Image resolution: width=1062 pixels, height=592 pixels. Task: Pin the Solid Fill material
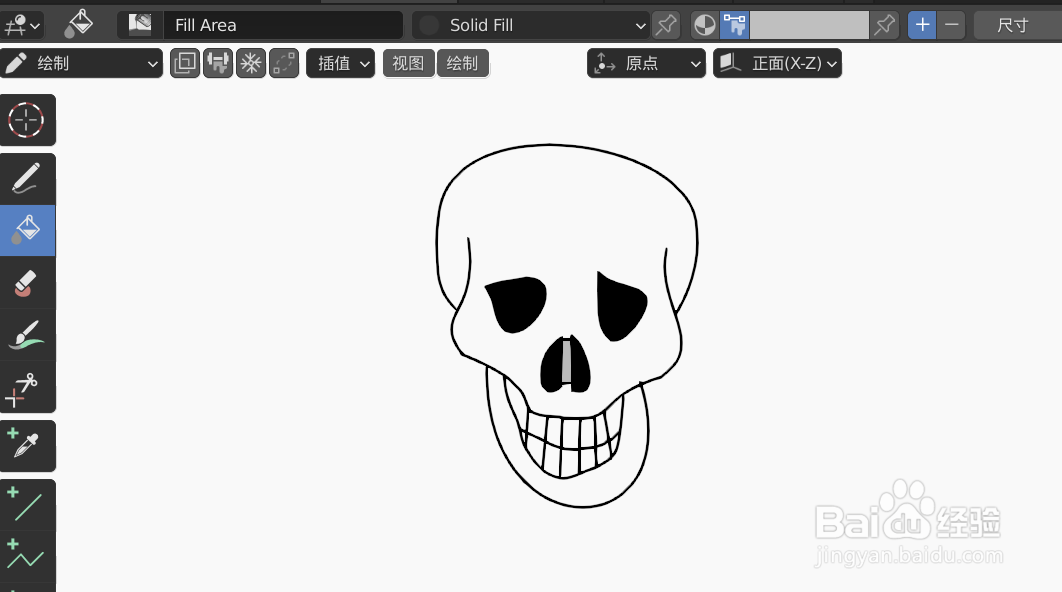666,25
